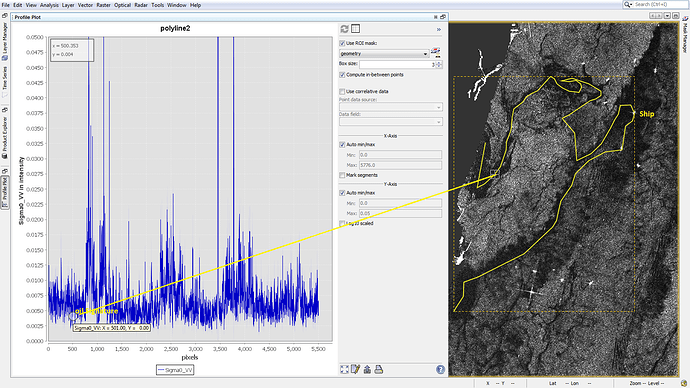Open the mask manager icon beside geometry
This screenshot has height=388, width=690.
coord(435,53)
